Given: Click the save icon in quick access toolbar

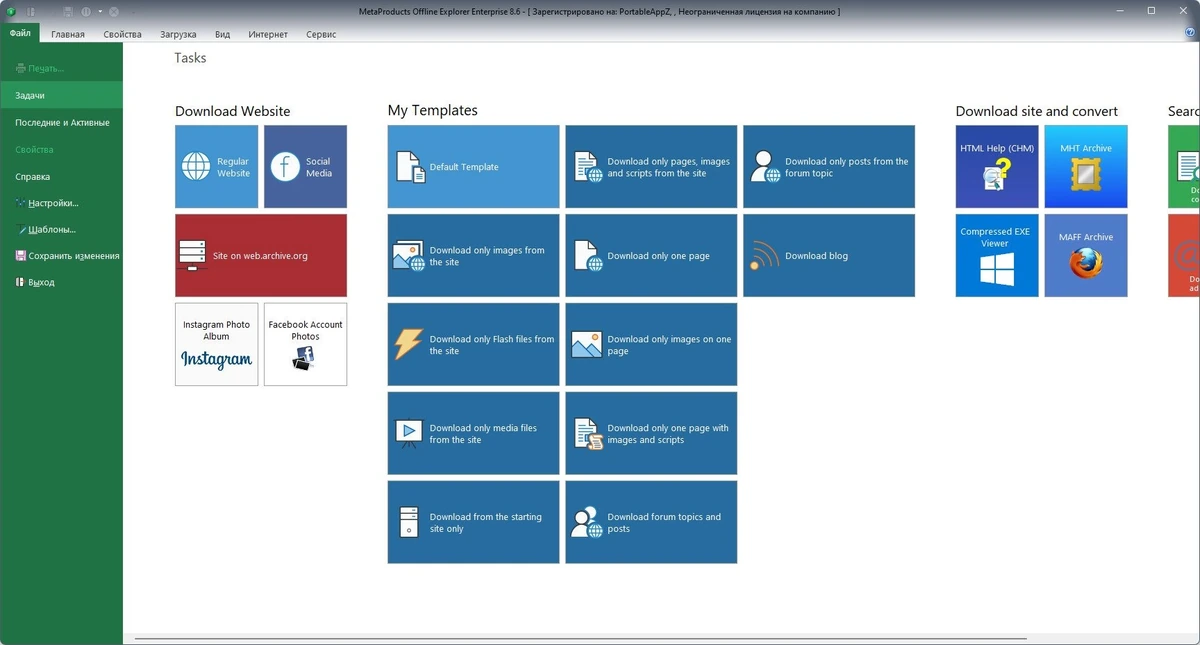Looking at the screenshot, I should (67, 11).
